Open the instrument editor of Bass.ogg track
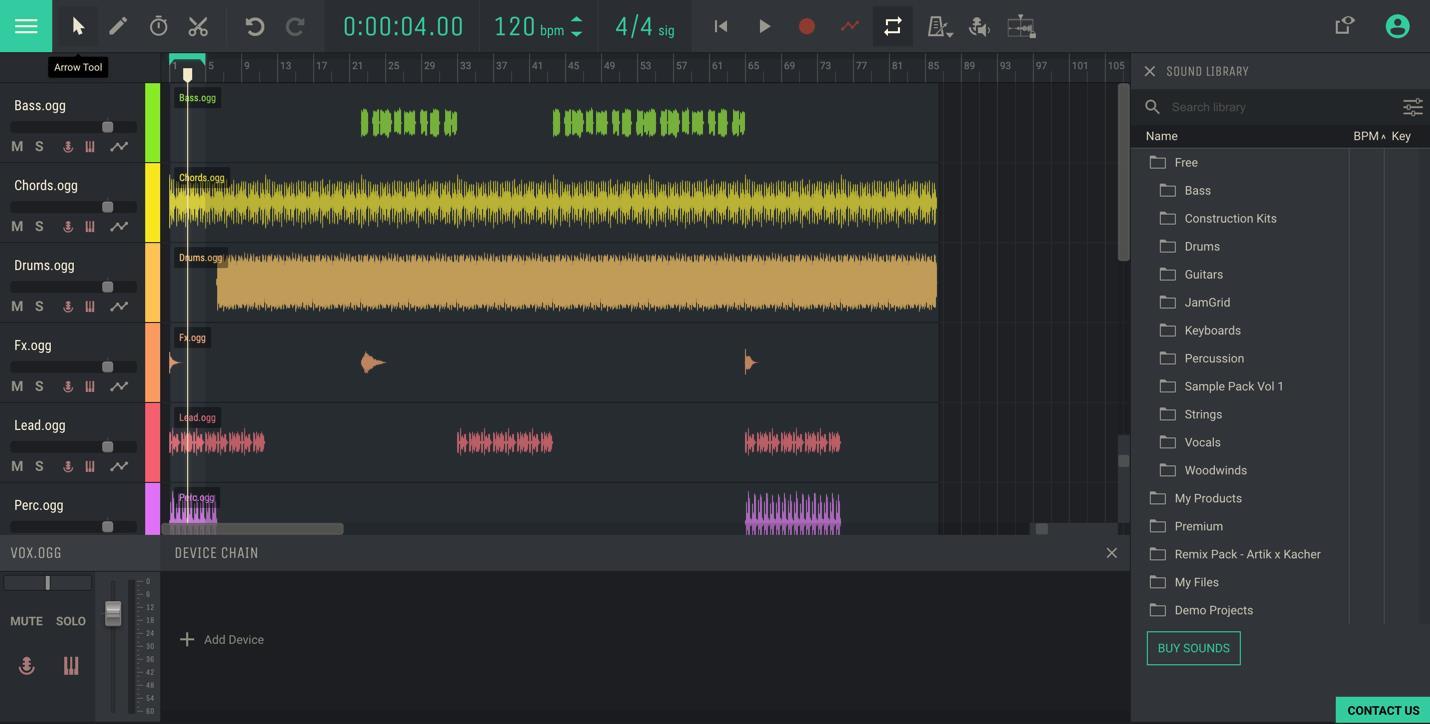Image resolution: width=1430 pixels, height=724 pixels. coord(90,146)
